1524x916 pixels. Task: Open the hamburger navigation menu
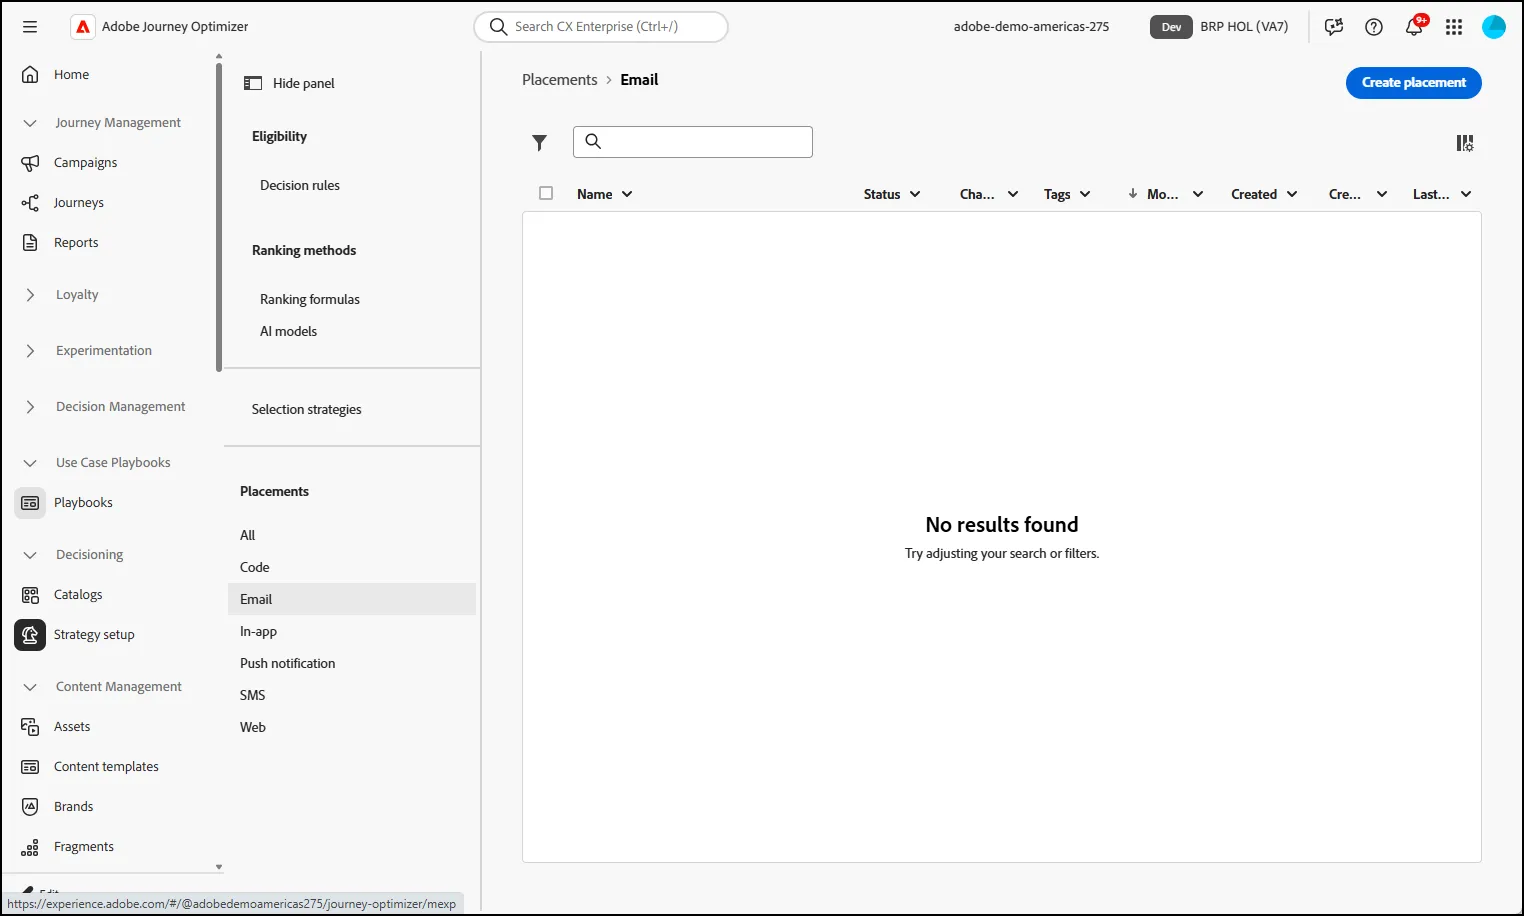pos(30,27)
